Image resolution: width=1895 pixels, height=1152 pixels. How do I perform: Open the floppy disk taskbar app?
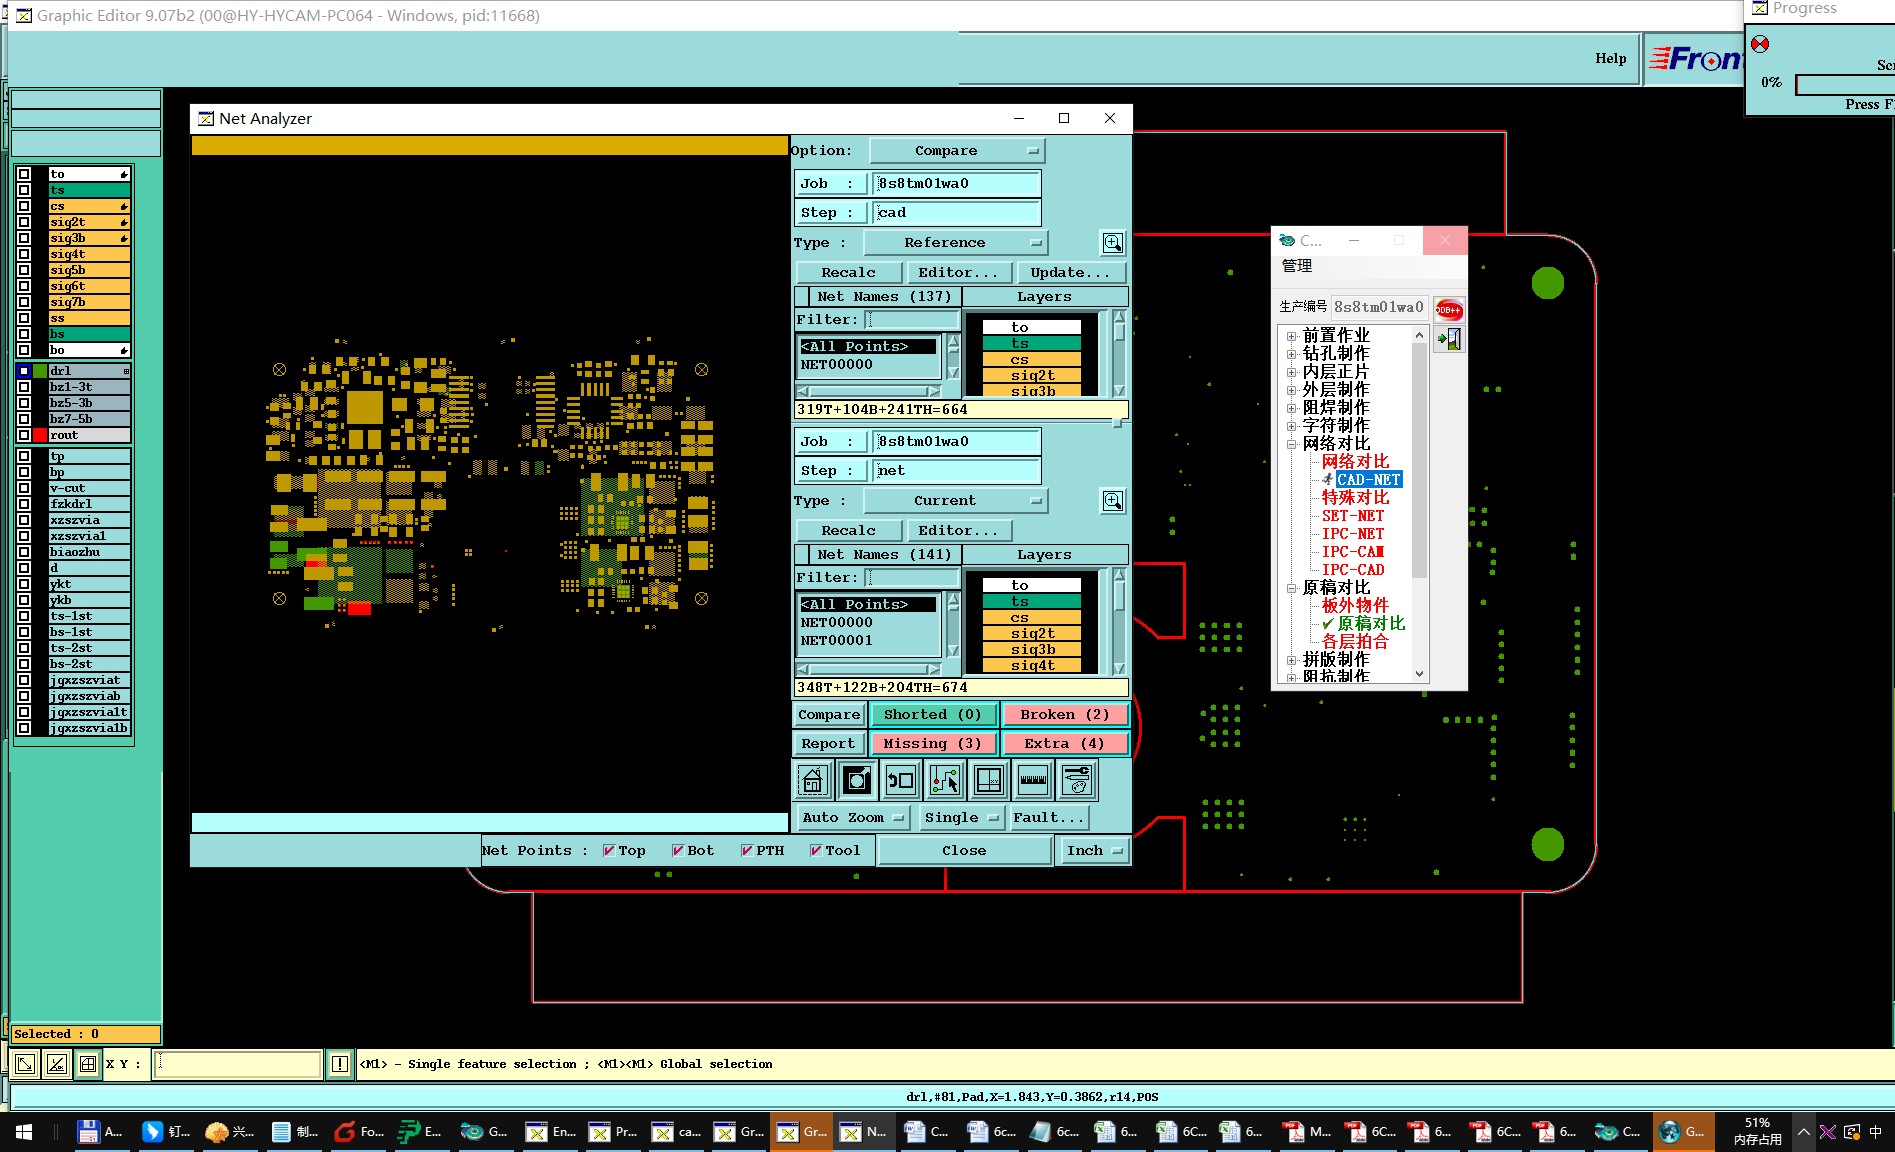(x=100, y=1132)
